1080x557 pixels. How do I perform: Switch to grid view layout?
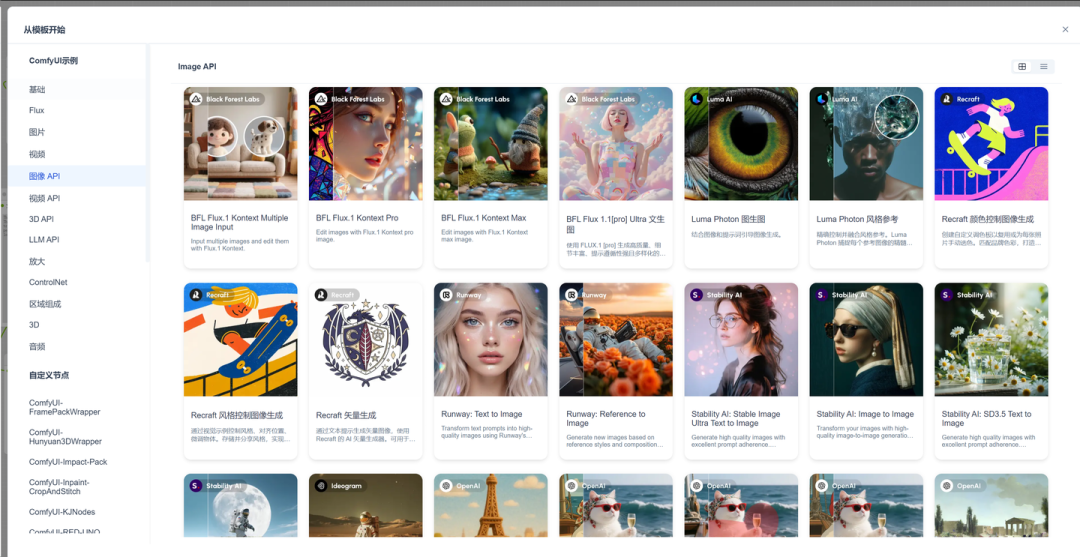click(1022, 66)
